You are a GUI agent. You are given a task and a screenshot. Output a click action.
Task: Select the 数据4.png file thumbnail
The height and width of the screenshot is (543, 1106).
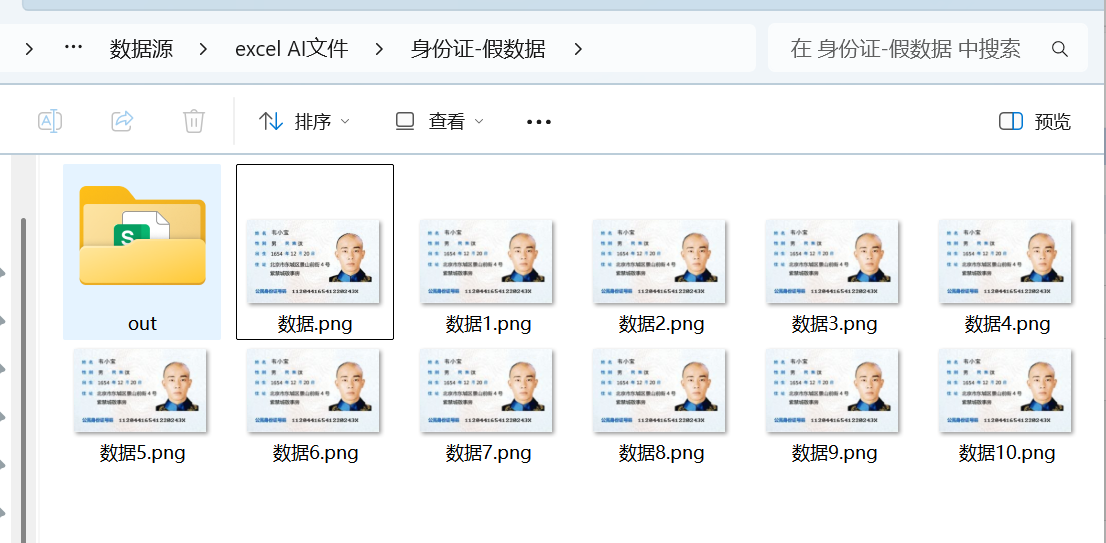pyautogui.click(x=1006, y=260)
